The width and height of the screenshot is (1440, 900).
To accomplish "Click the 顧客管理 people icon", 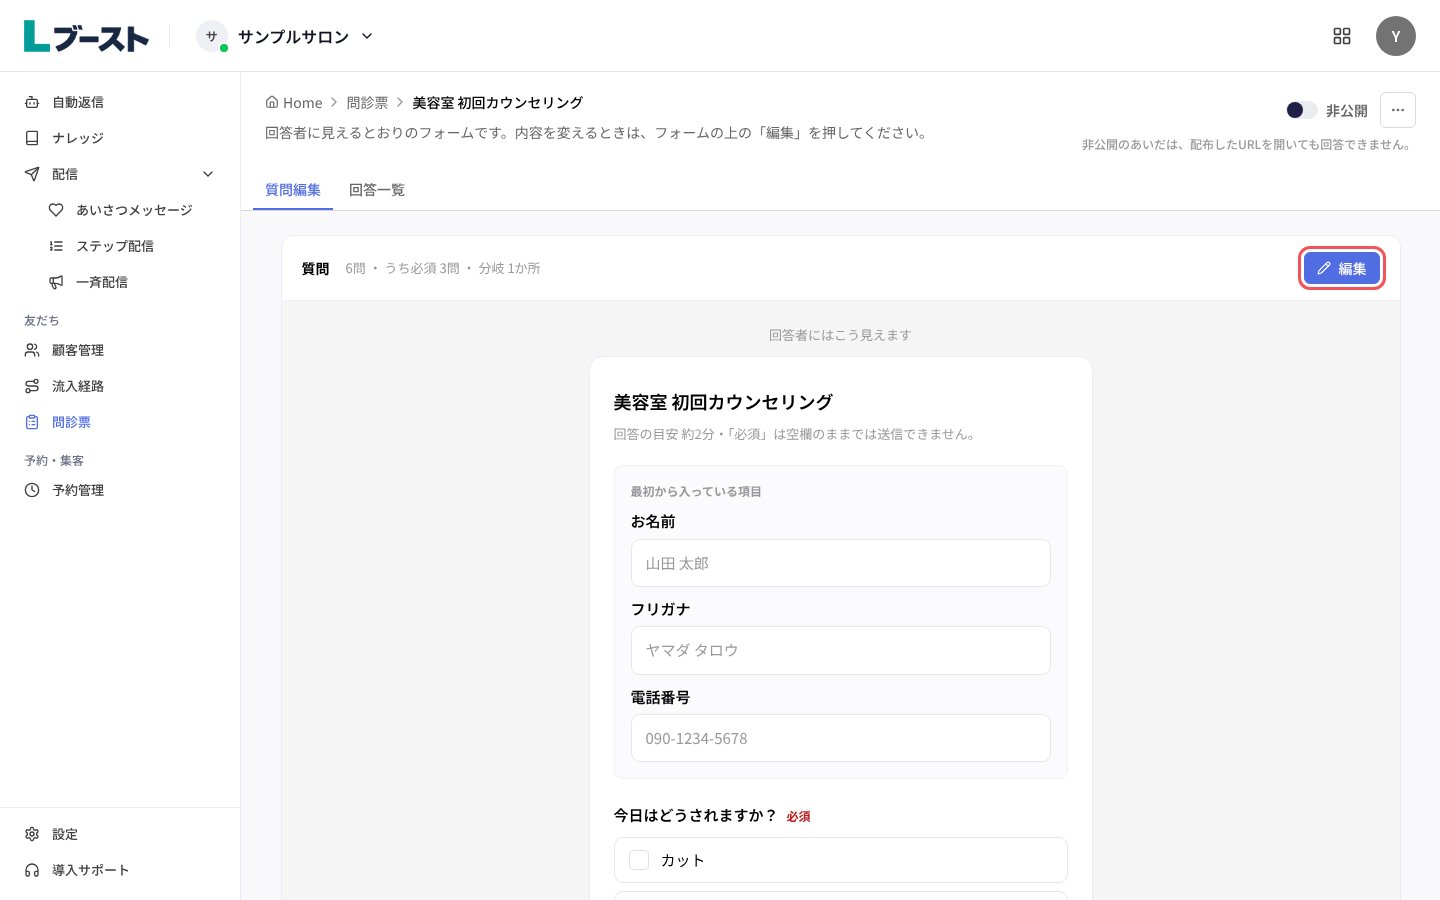I will 32,350.
